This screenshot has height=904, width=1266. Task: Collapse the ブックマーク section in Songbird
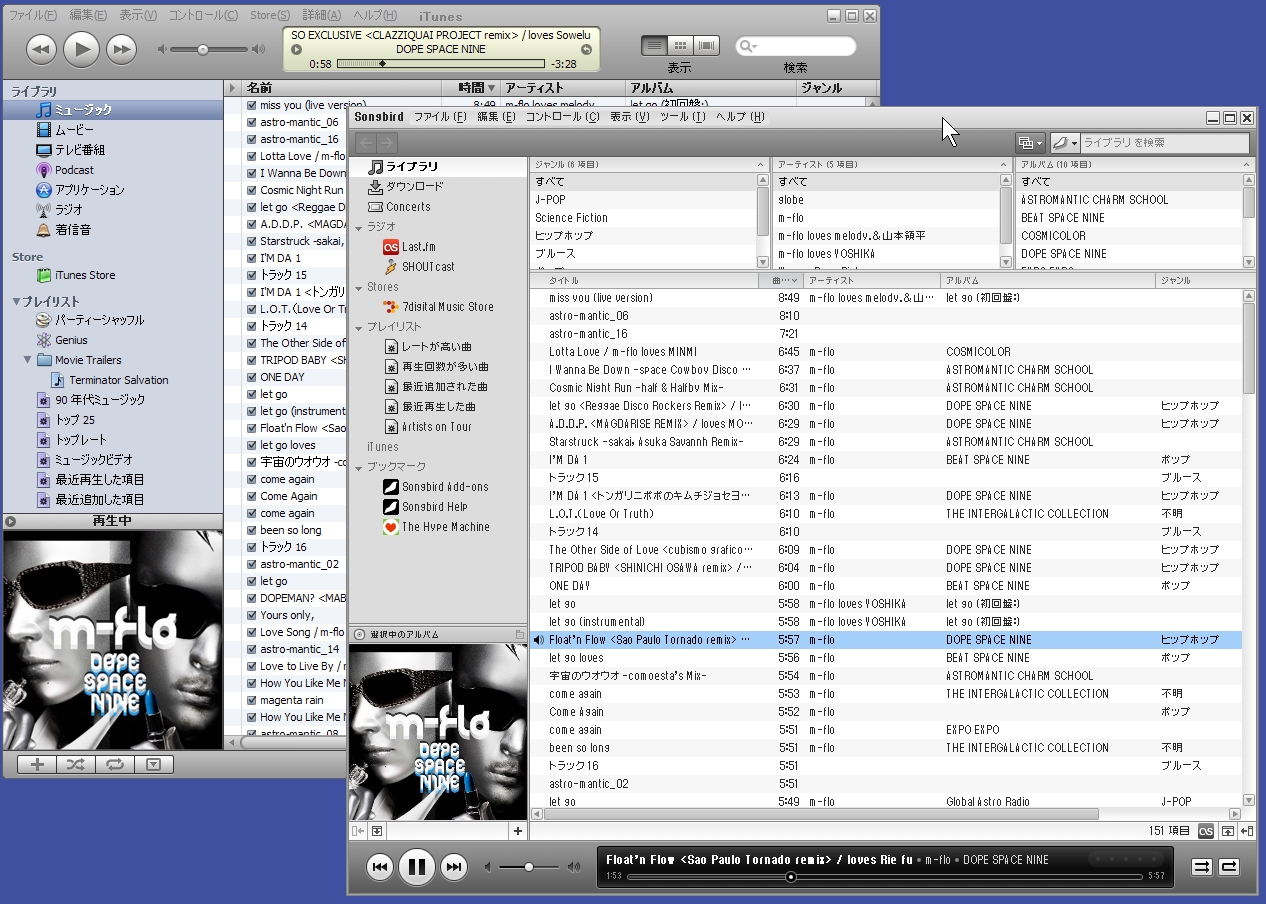tap(358, 468)
